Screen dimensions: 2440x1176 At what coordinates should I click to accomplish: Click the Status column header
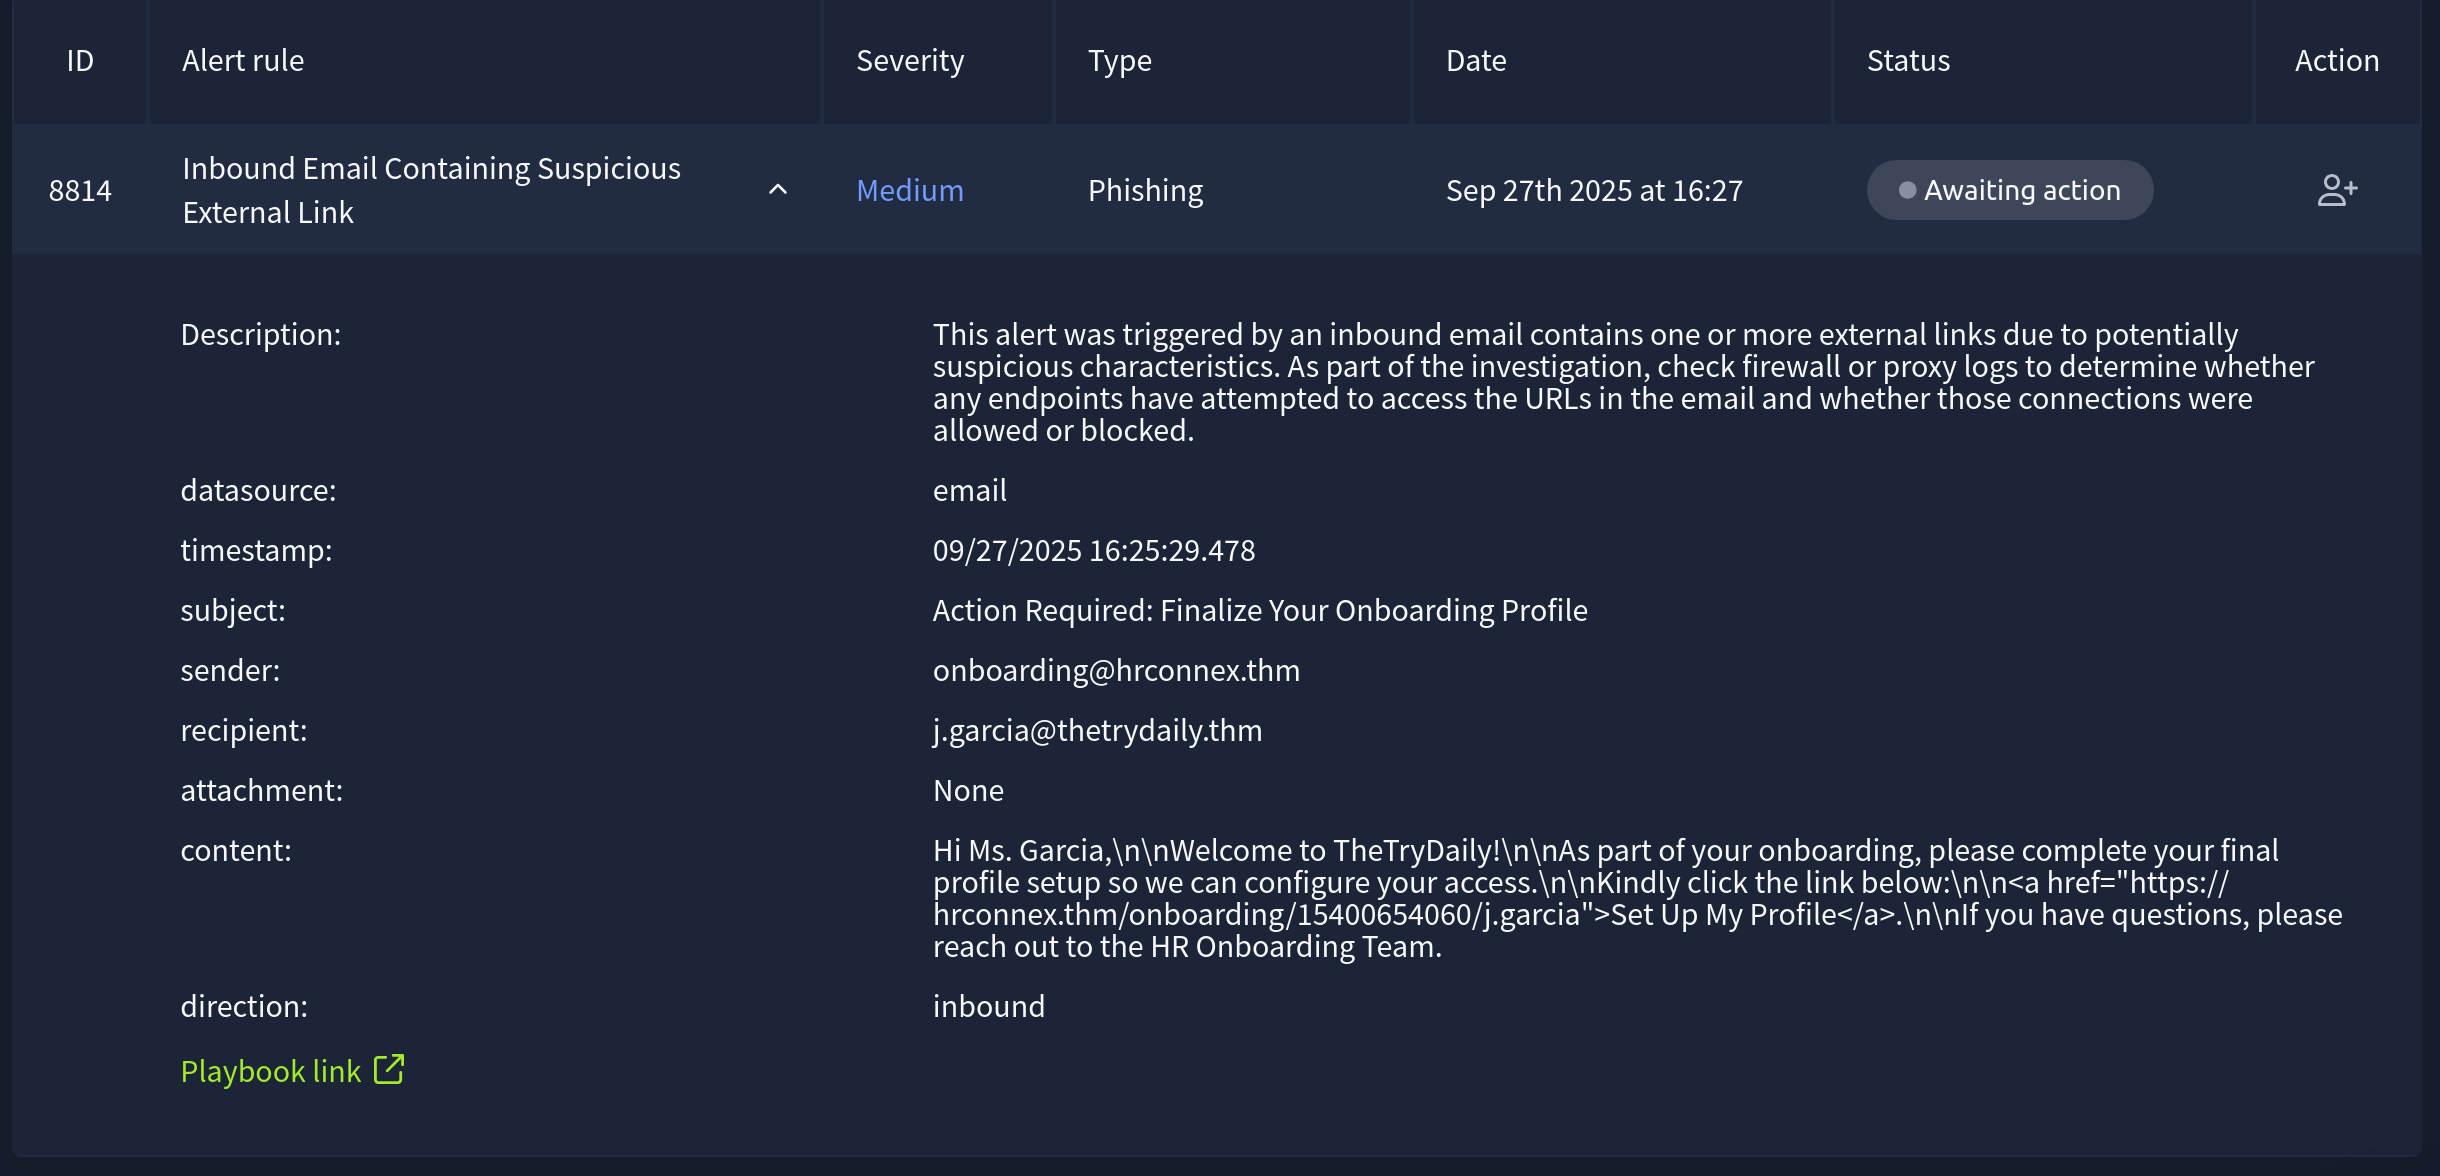pyautogui.click(x=1908, y=61)
